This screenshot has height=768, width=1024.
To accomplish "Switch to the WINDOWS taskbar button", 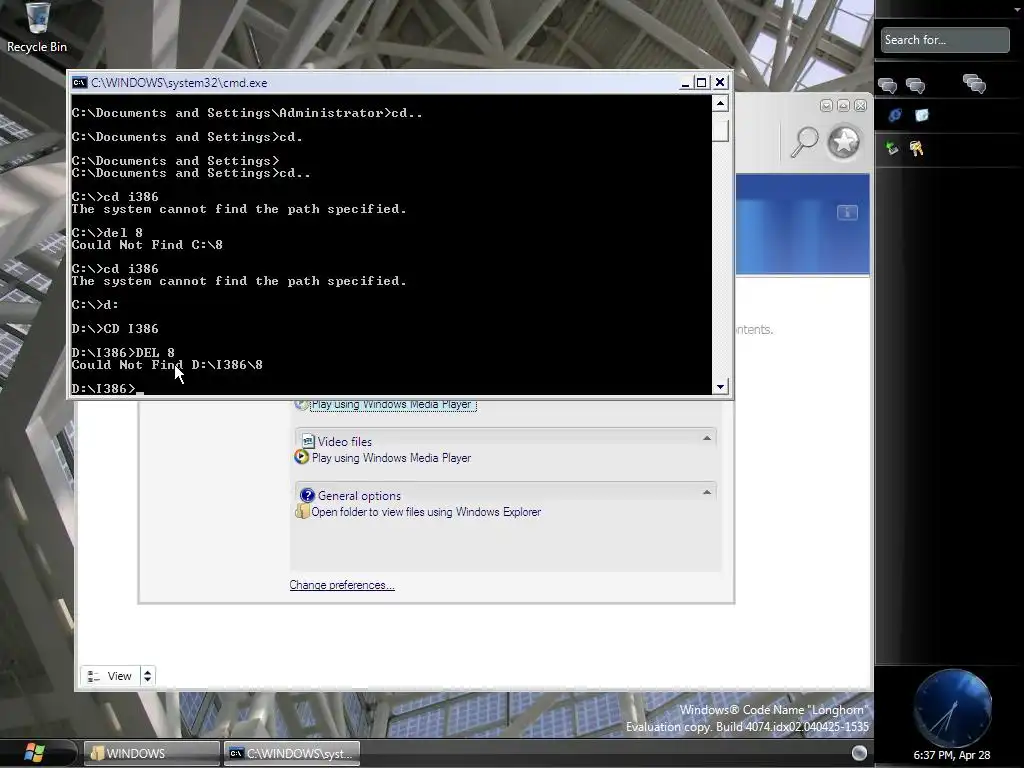I will 152,753.
